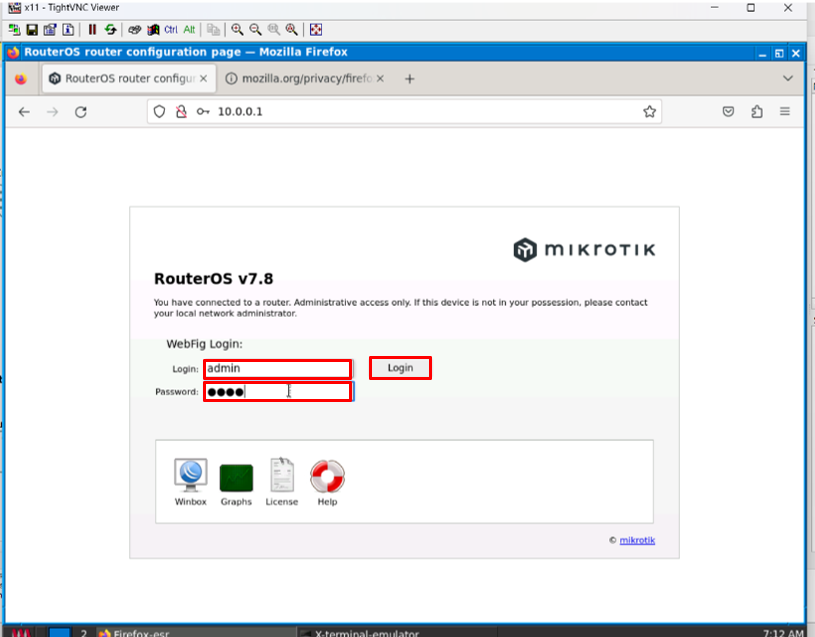This screenshot has width=815, height=637.
Task: Follow the mikrotik copyright link
Action: click(x=637, y=541)
